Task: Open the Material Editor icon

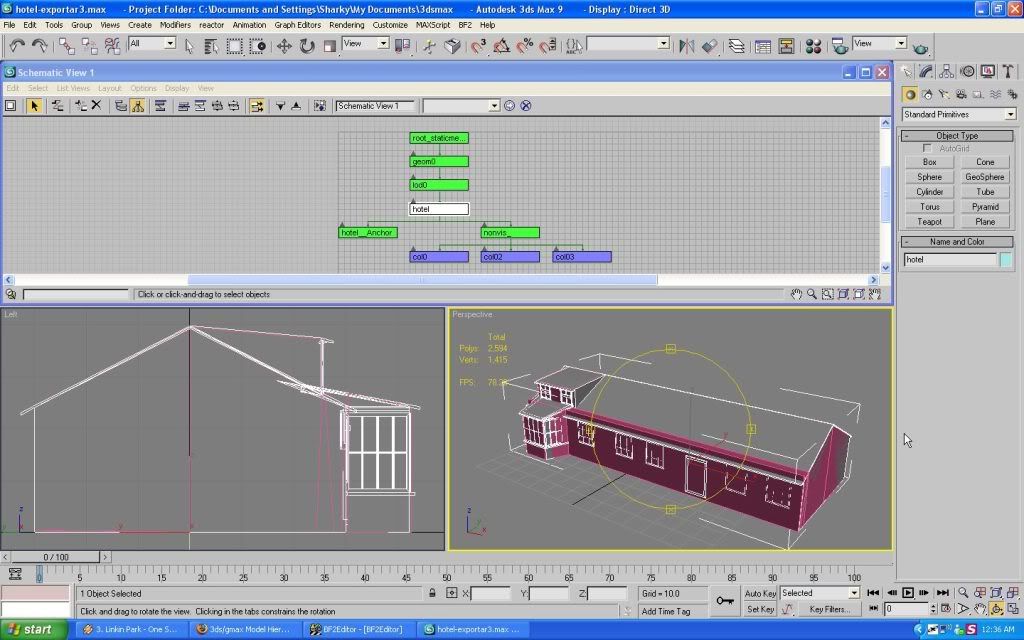Action: click(813, 45)
